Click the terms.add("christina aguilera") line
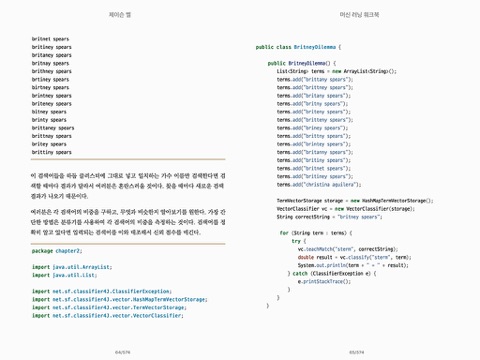Viewport: 480px width, 360px height. point(319,184)
